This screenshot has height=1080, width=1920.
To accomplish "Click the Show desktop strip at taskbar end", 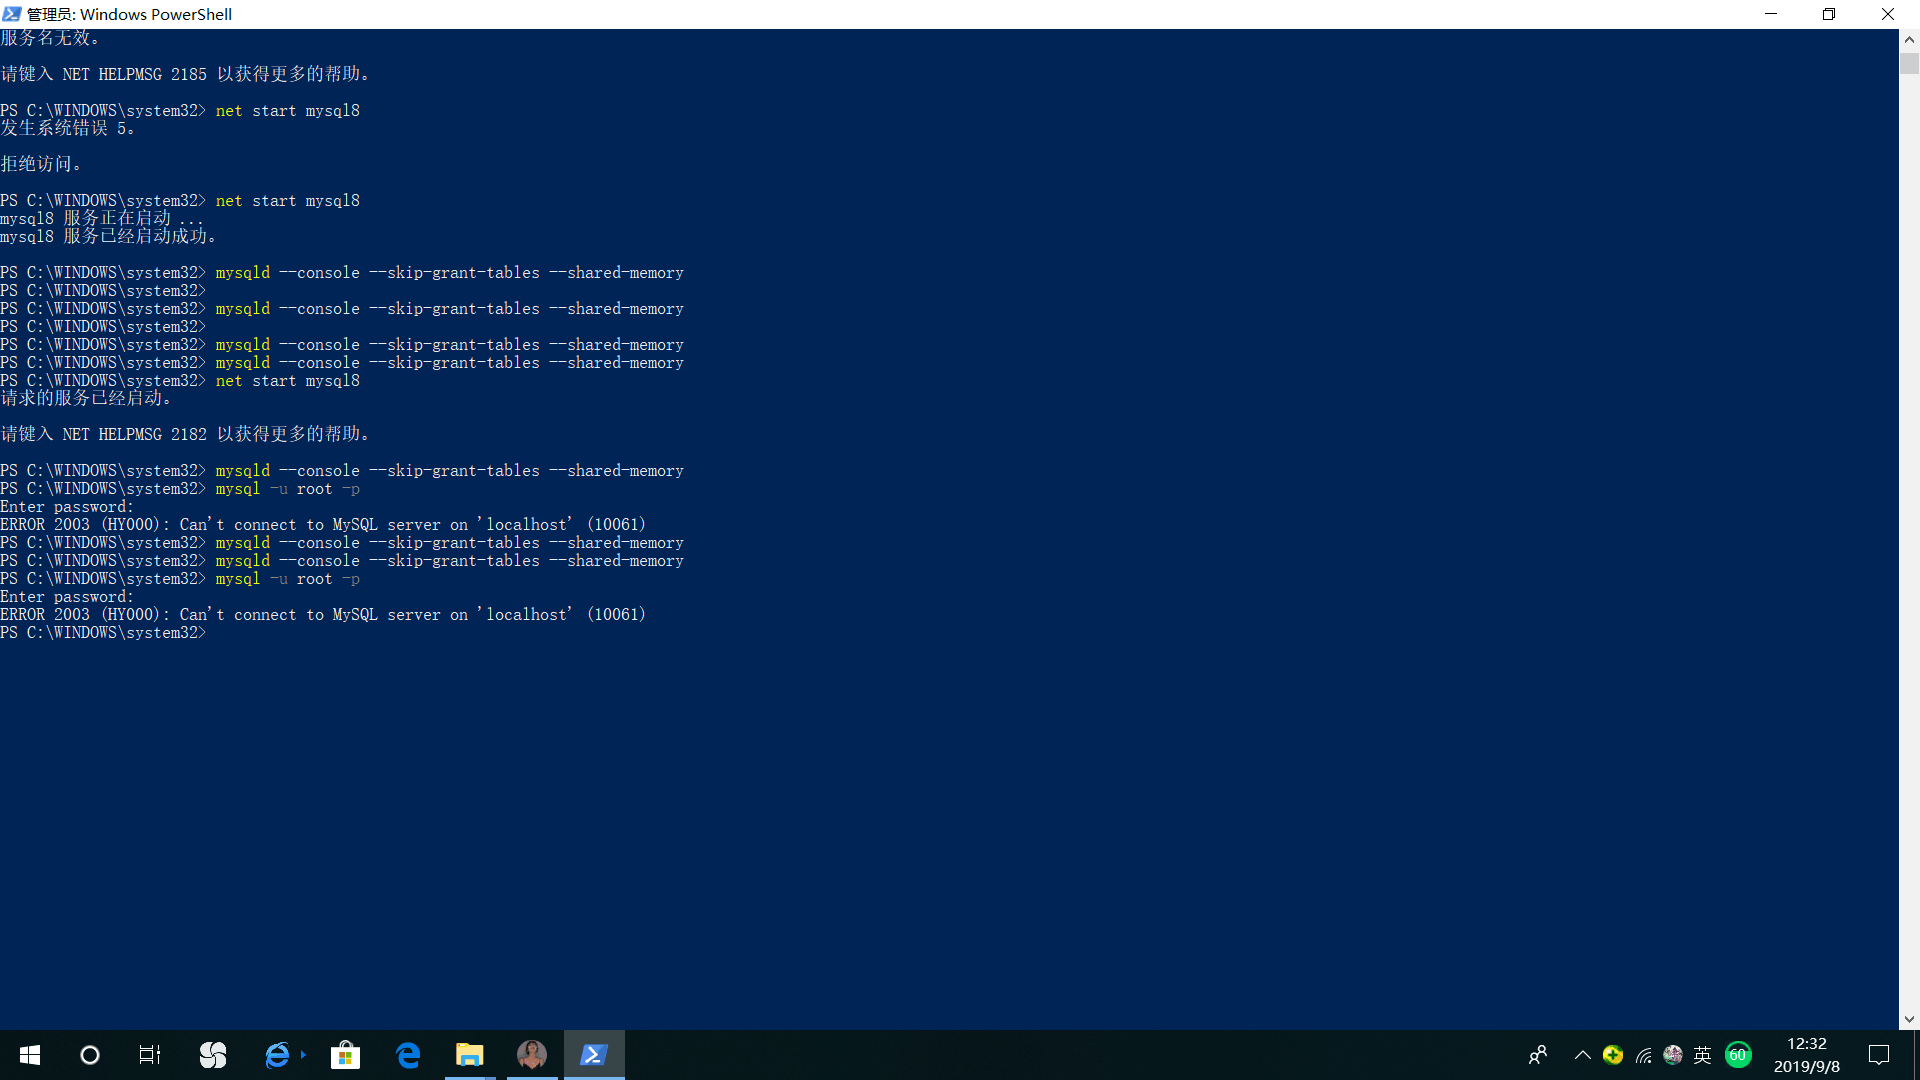I will pyautogui.click(x=1916, y=1055).
